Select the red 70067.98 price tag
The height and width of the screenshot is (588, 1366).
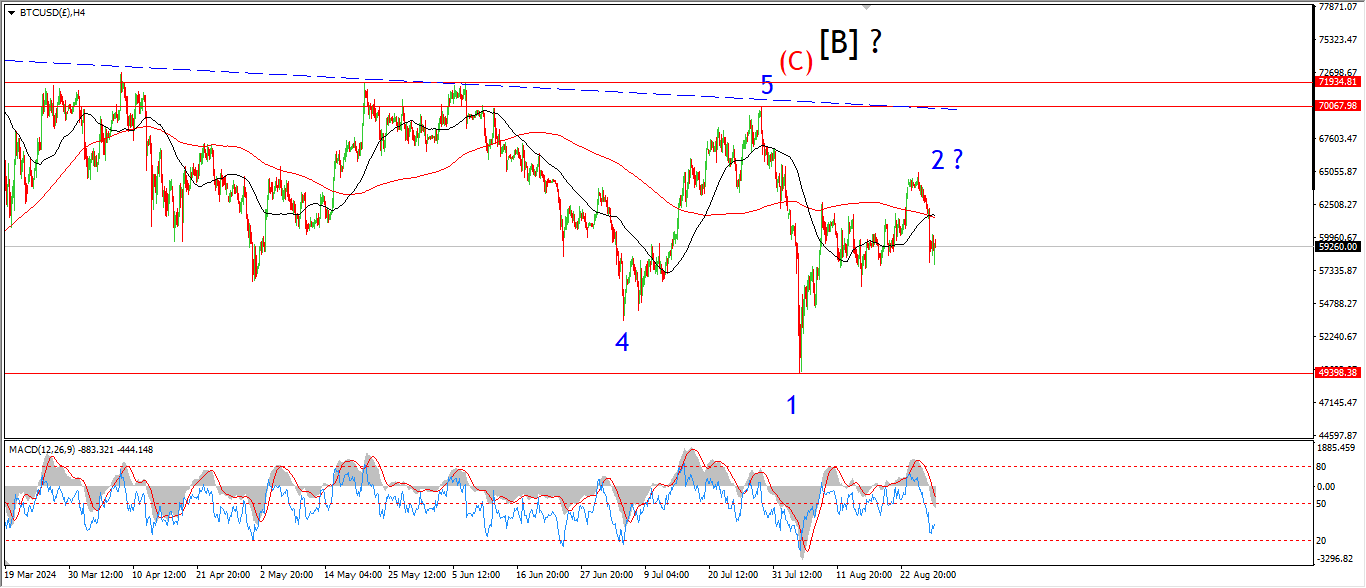pos(1337,106)
